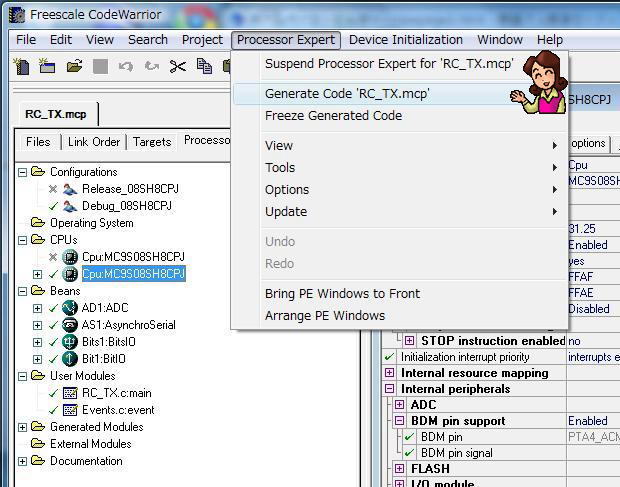Toggle the X mark beside disabled Cpu
This screenshot has height=487, width=620.
[53, 257]
